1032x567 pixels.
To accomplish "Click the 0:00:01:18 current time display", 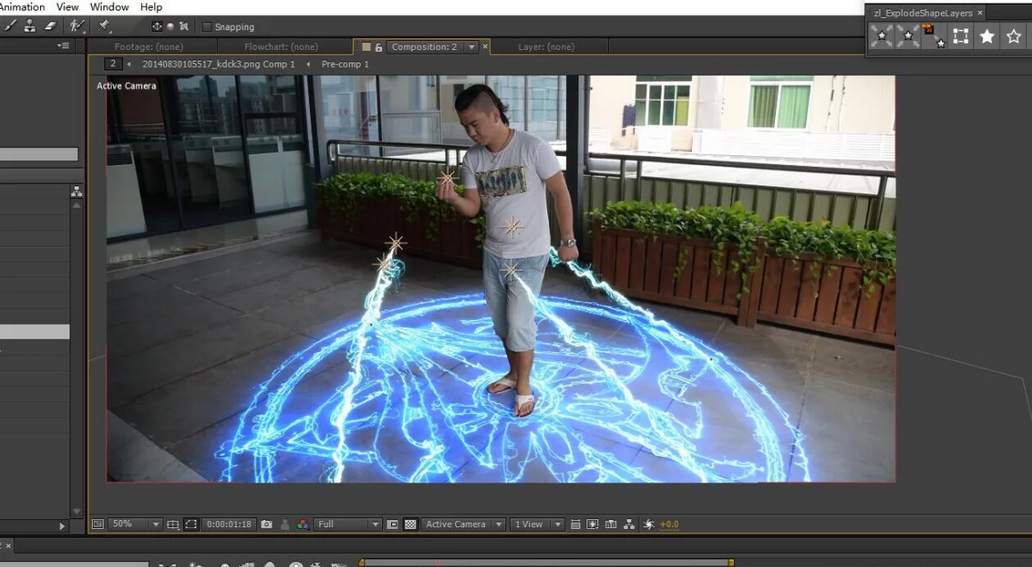I will click(x=228, y=524).
